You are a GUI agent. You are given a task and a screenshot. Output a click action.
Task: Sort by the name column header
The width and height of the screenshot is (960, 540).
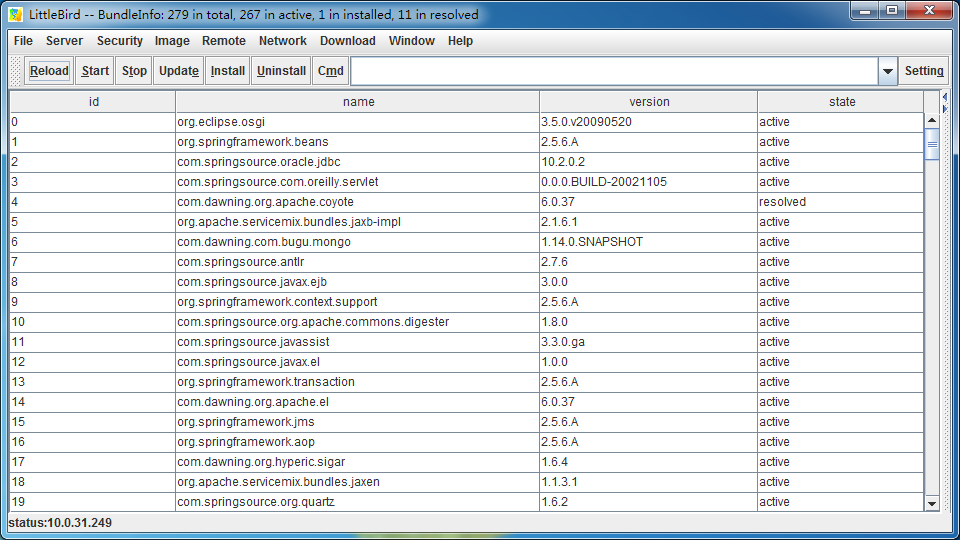coord(358,102)
